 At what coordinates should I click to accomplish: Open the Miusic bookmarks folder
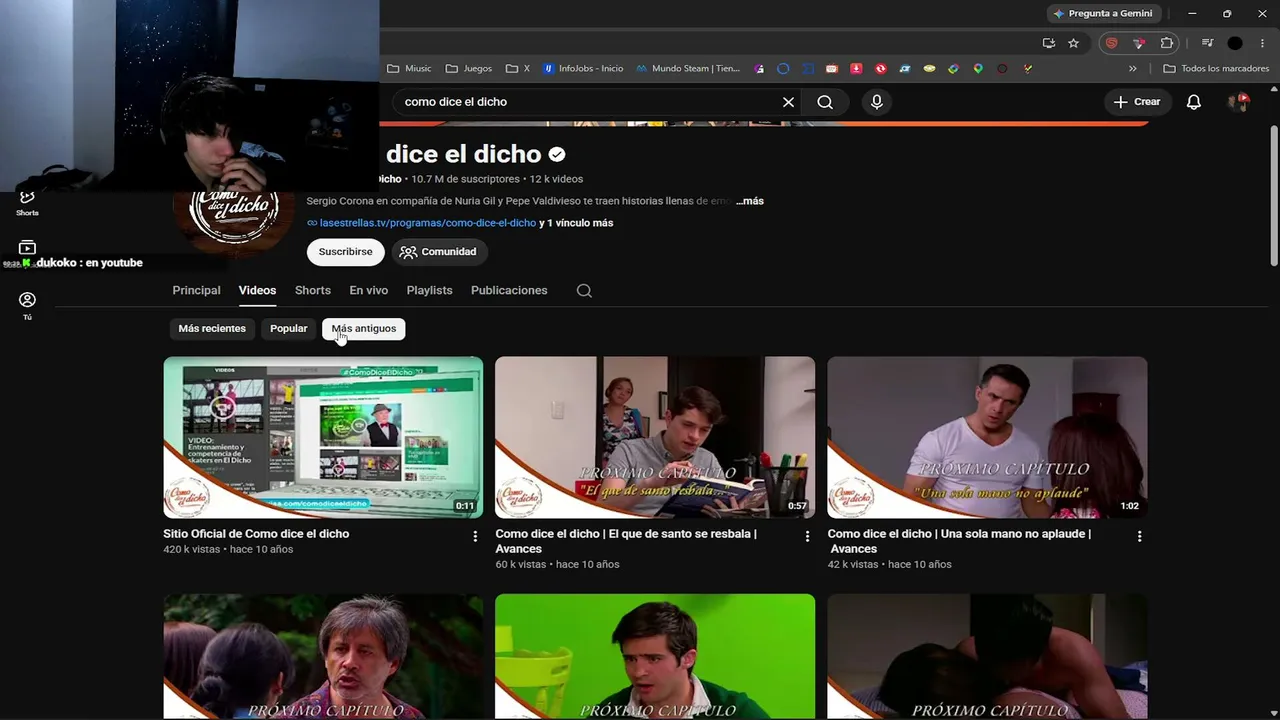409,69
